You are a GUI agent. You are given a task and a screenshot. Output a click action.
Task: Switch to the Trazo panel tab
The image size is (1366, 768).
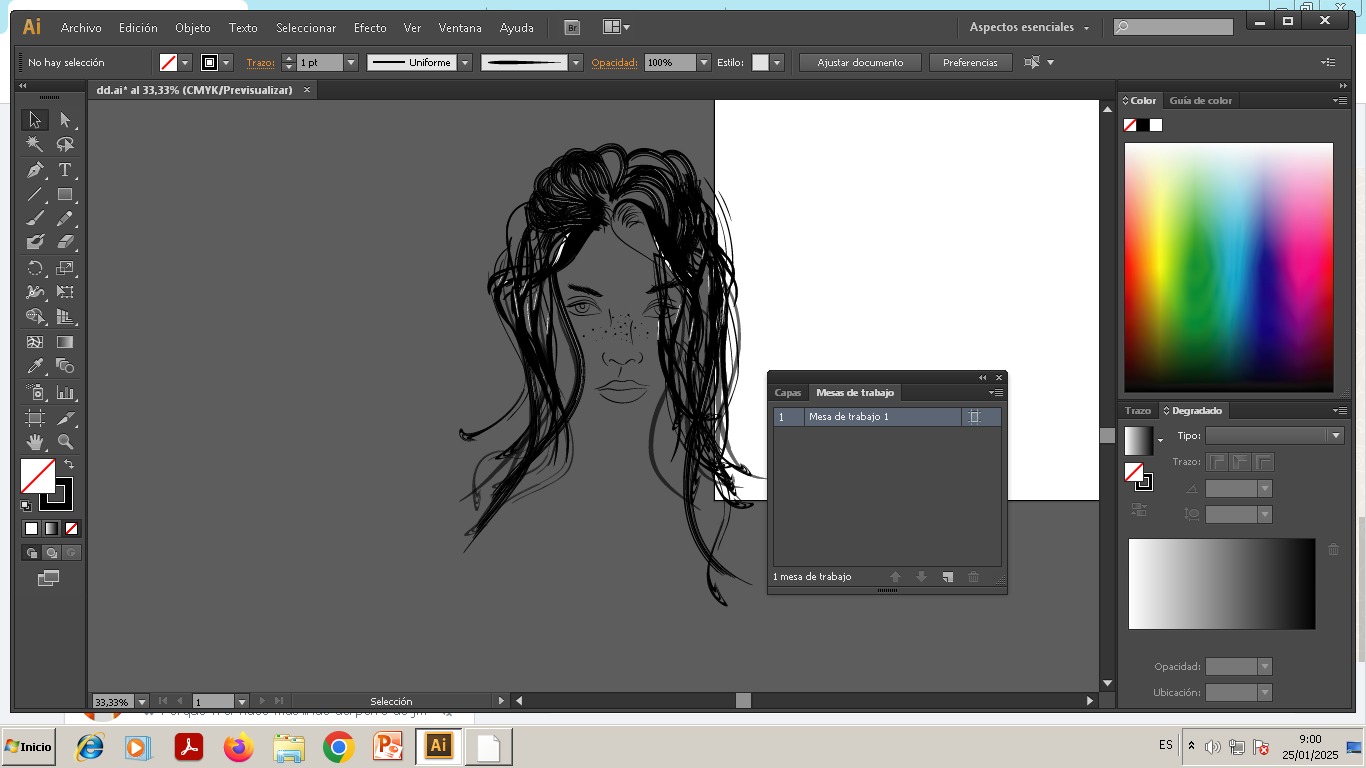[x=1138, y=411]
